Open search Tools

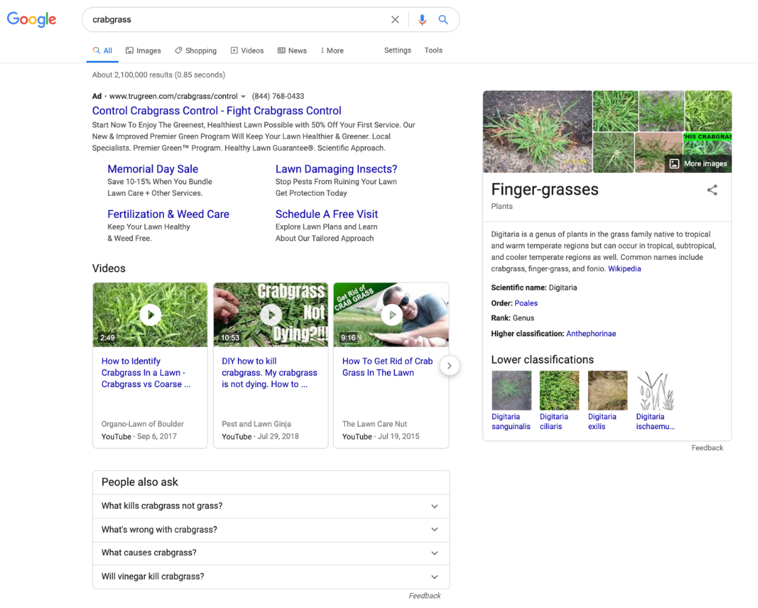tap(433, 50)
